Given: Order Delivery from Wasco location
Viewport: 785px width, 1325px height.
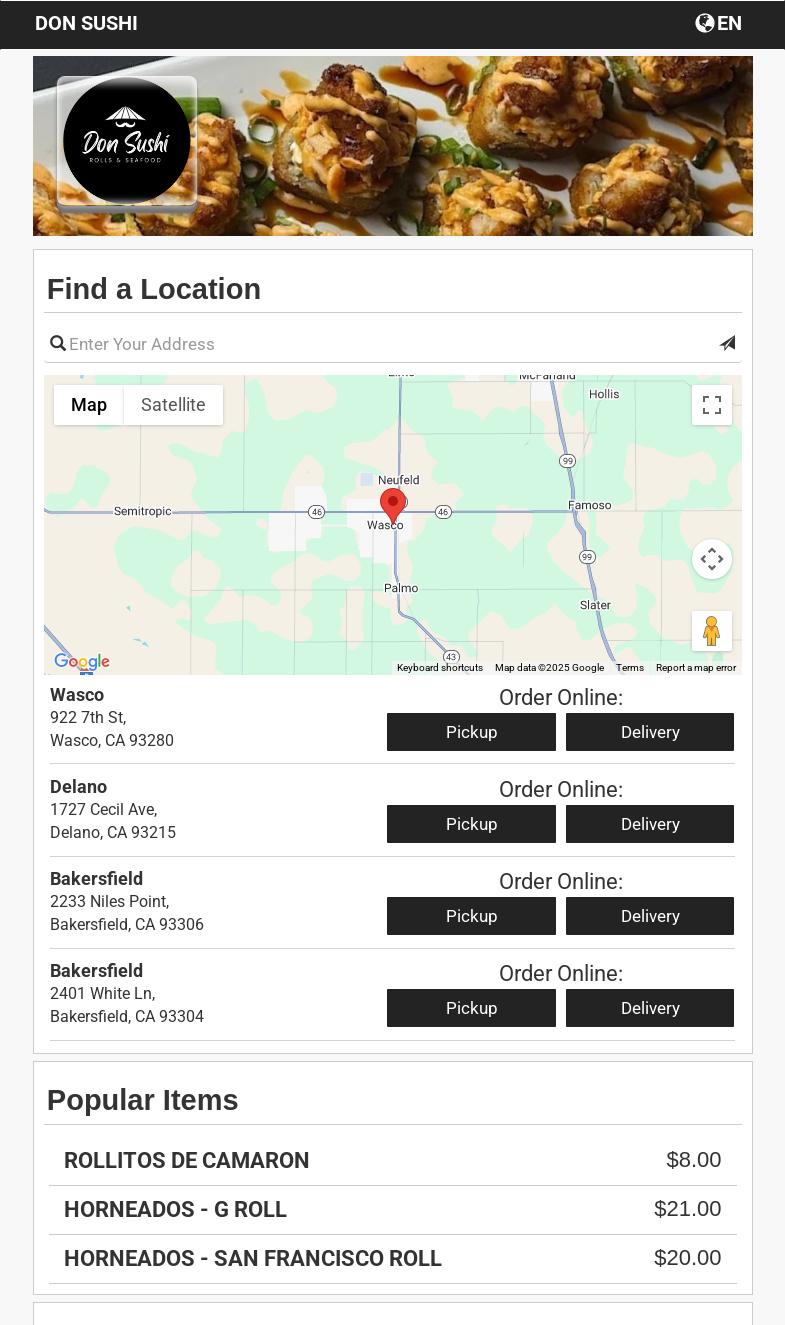Looking at the screenshot, I should point(650,732).
